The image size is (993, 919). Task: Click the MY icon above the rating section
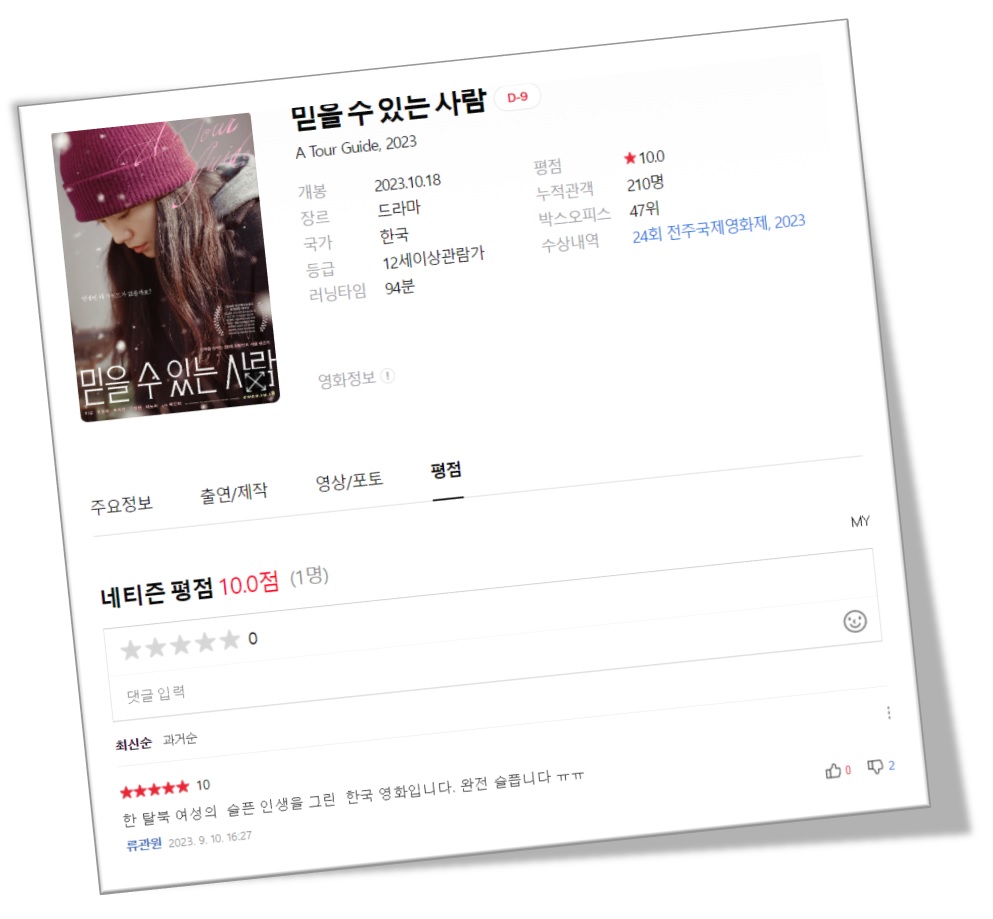tap(862, 521)
